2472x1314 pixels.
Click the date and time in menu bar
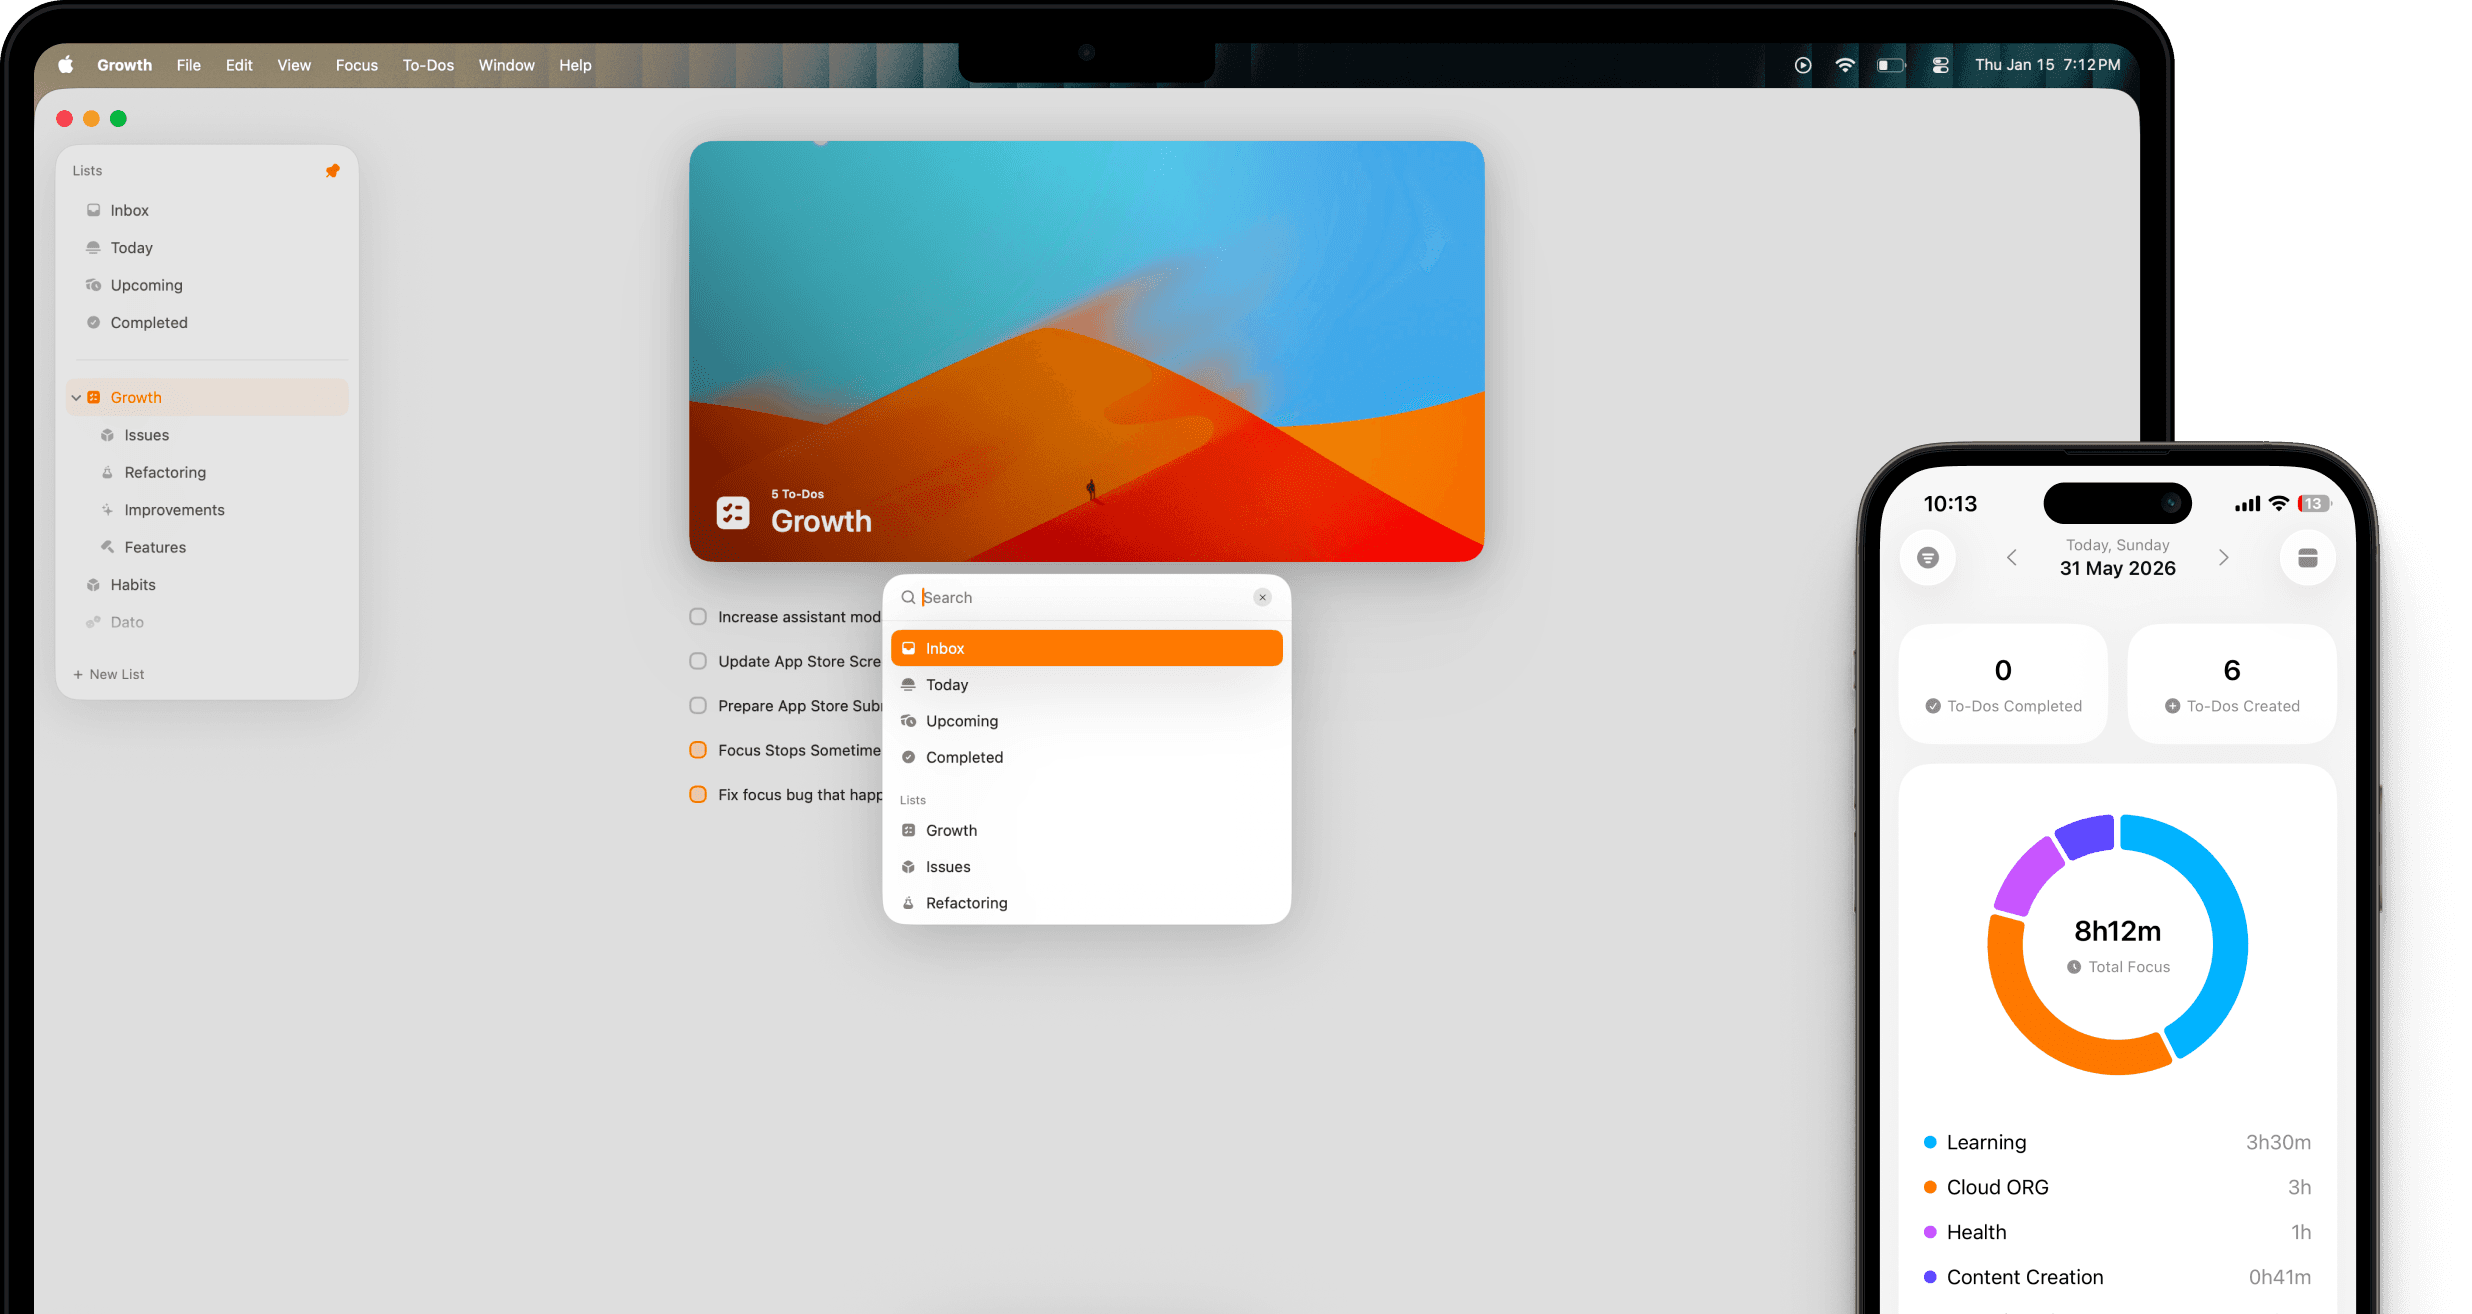tap(2047, 65)
